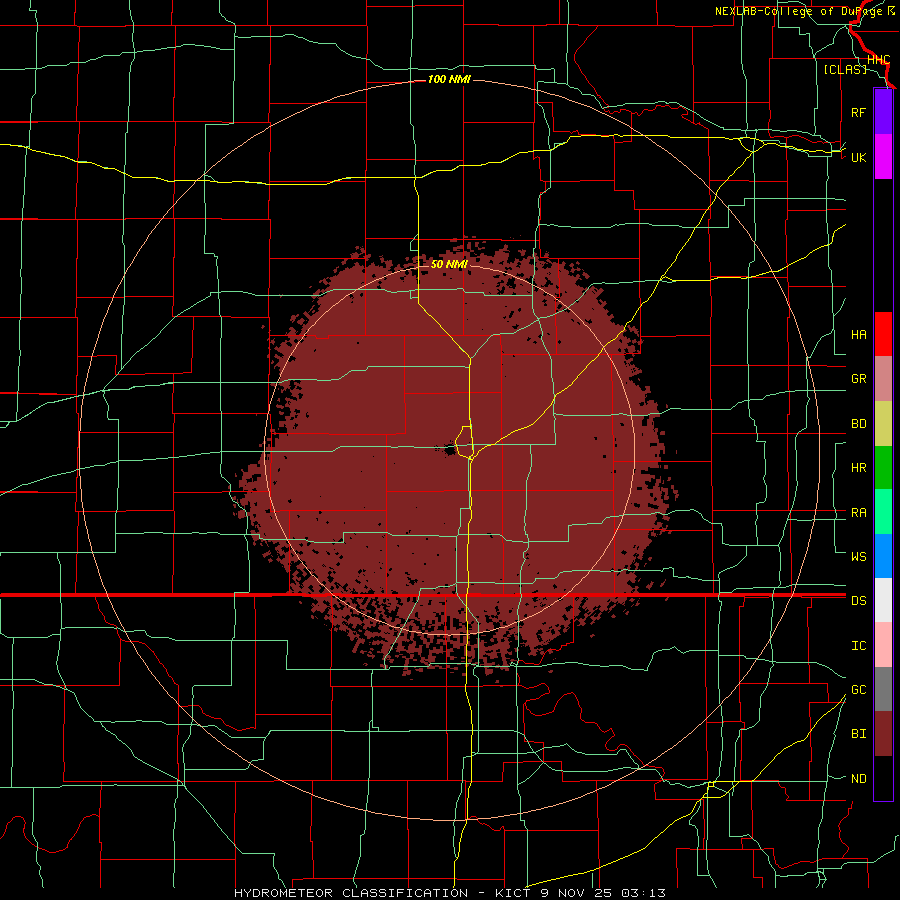The image size is (900, 900).
Task: Click the BI dark red legend swatch
Action: (x=883, y=734)
